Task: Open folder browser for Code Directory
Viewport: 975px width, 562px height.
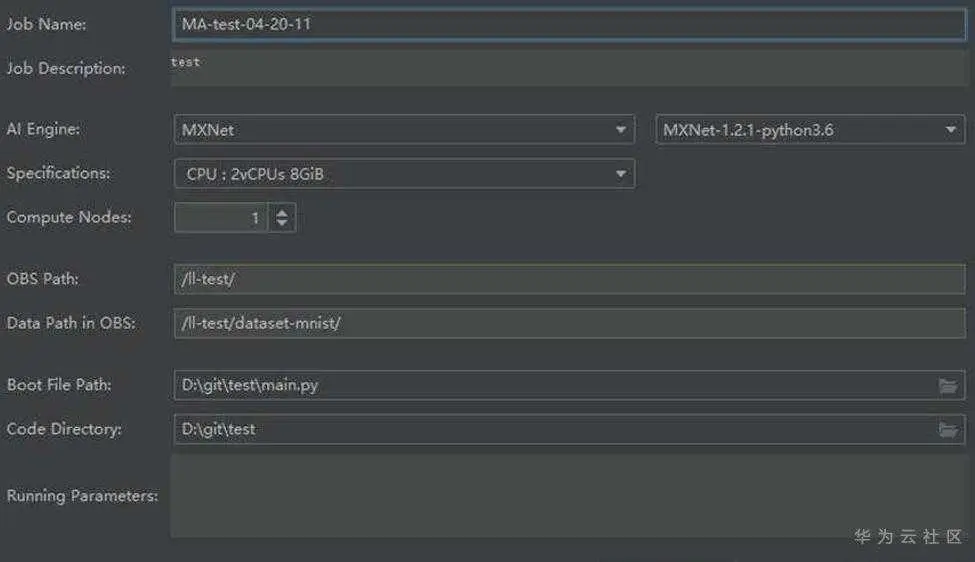Action: point(948,430)
